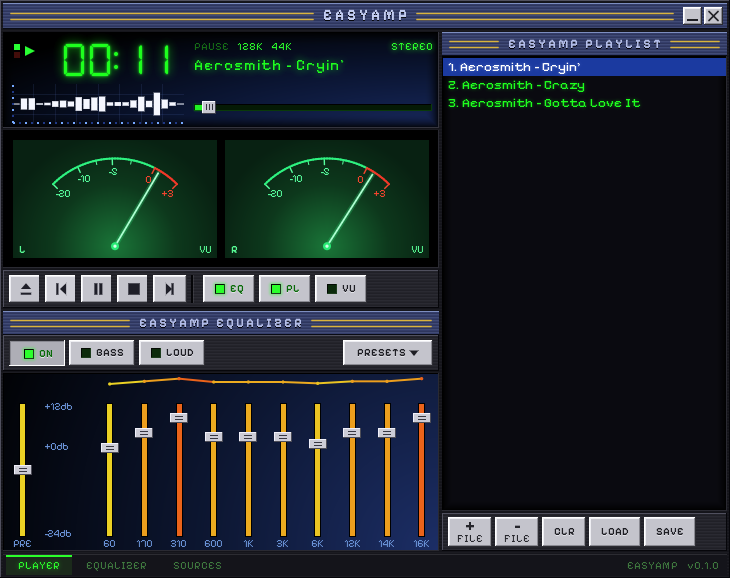Click the + FILE button
730x578 pixels.
coord(469,531)
